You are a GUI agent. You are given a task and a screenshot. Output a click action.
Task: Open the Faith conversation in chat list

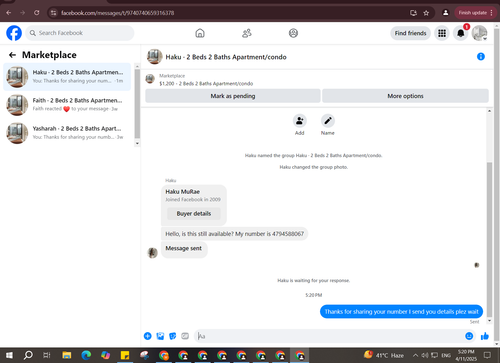point(67,105)
